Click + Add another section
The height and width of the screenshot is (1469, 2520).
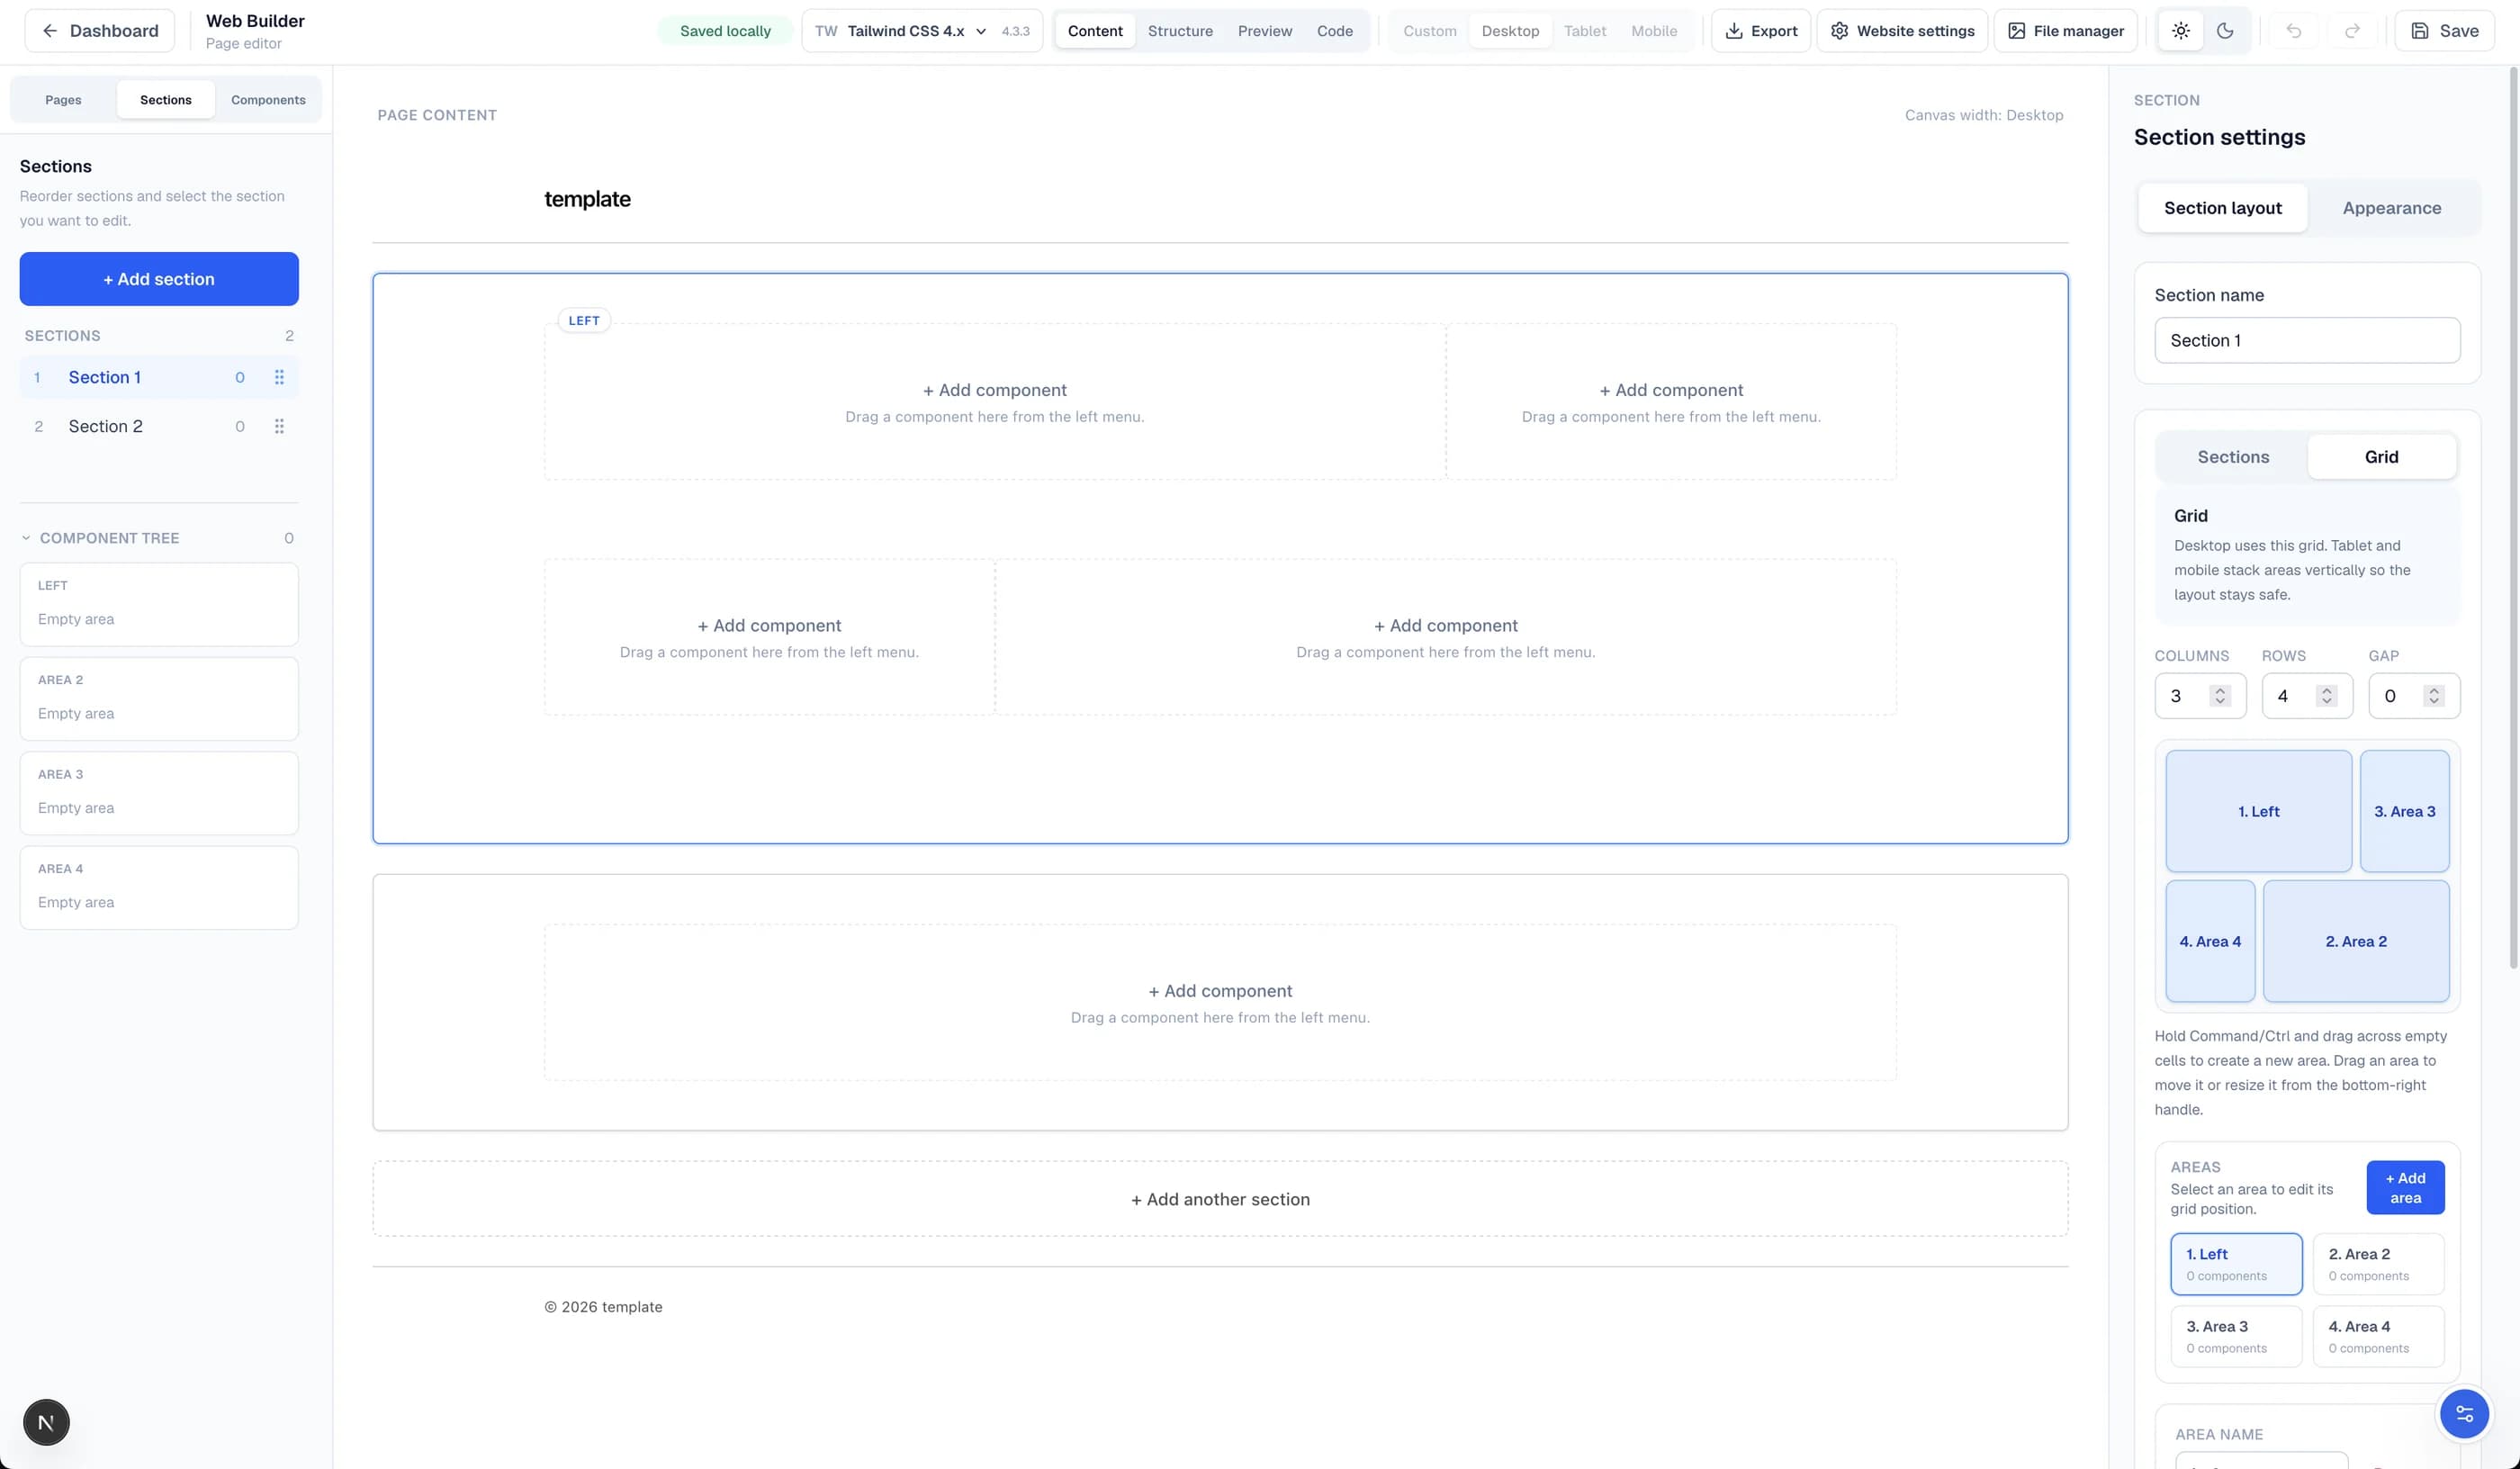click(1220, 1199)
